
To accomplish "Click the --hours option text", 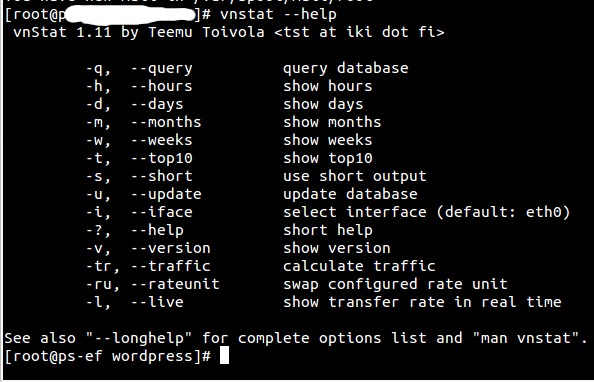I will 162,86.
